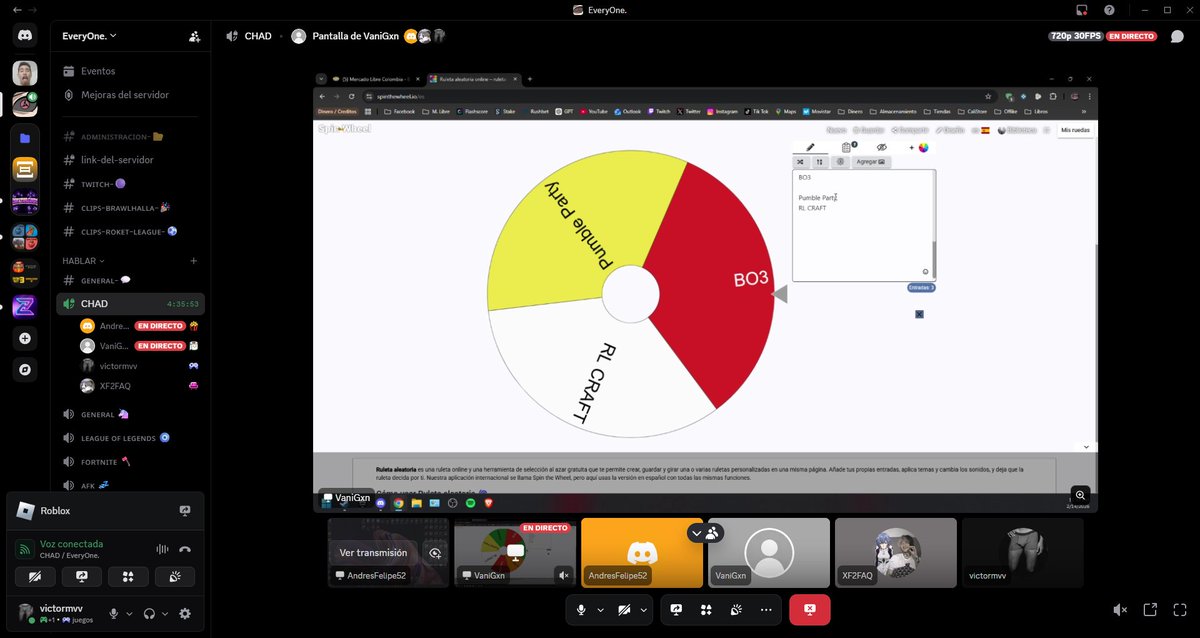
Task: Open Discord help question mark icon
Action: pos(1109,10)
